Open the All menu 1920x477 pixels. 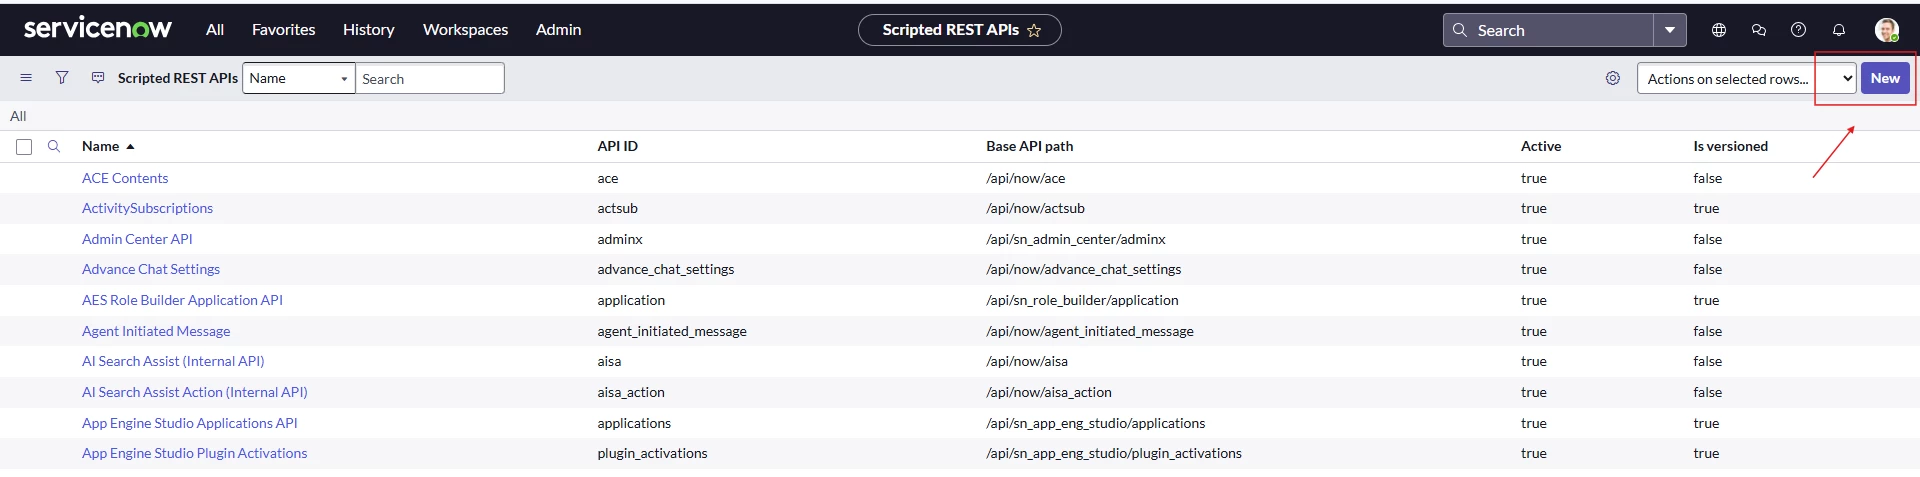pos(215,30)
